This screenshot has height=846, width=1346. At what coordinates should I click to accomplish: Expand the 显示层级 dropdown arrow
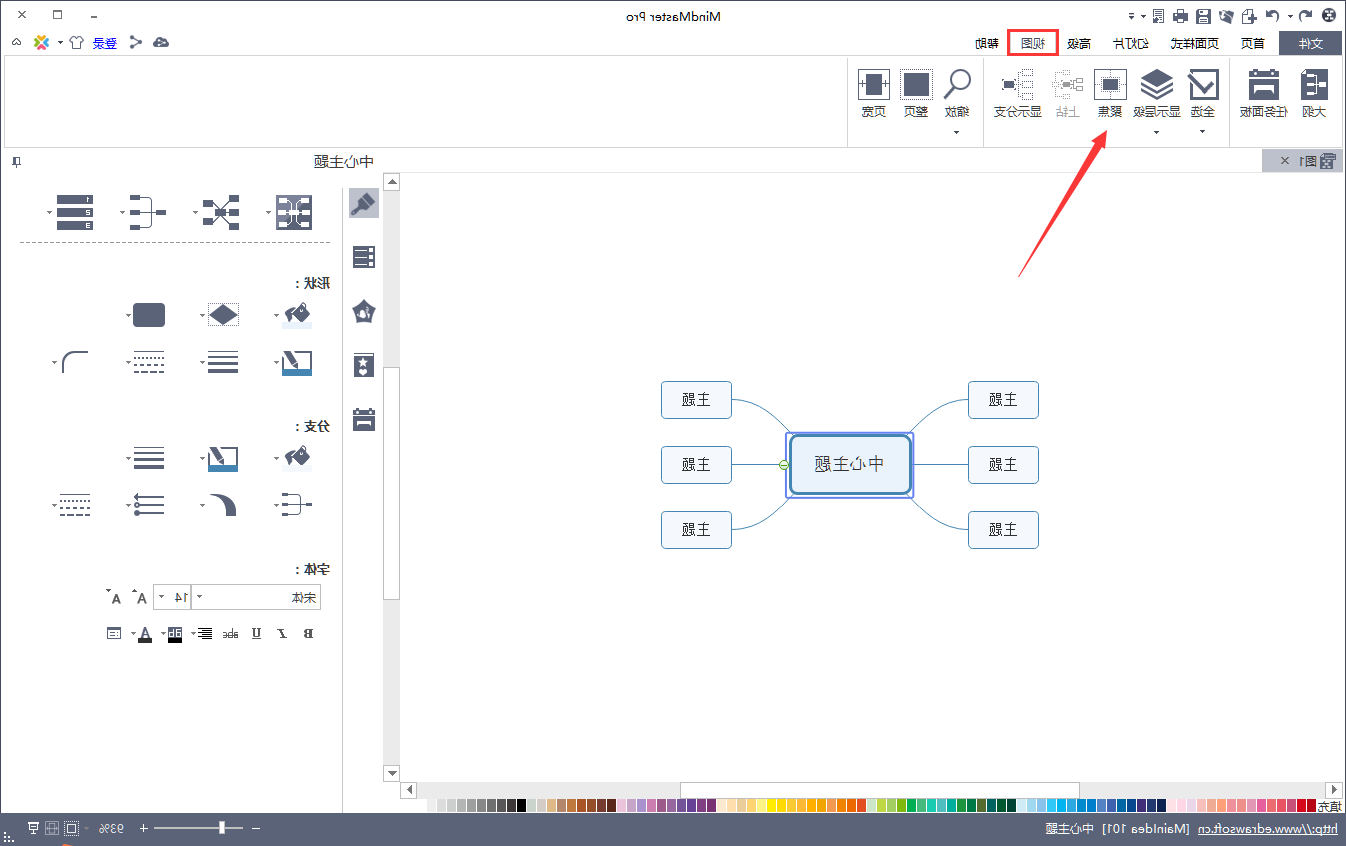click(x=1157, y=131)
